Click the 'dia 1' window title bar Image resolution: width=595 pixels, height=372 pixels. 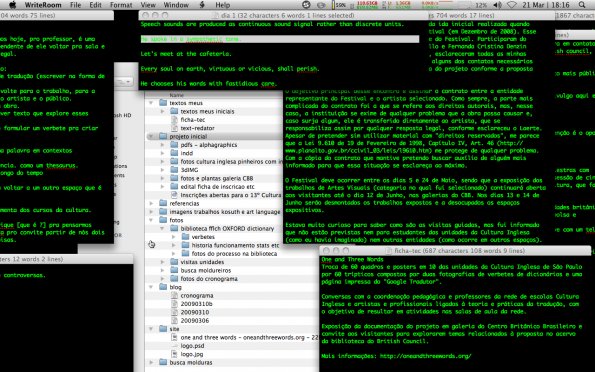coord(283,15)
